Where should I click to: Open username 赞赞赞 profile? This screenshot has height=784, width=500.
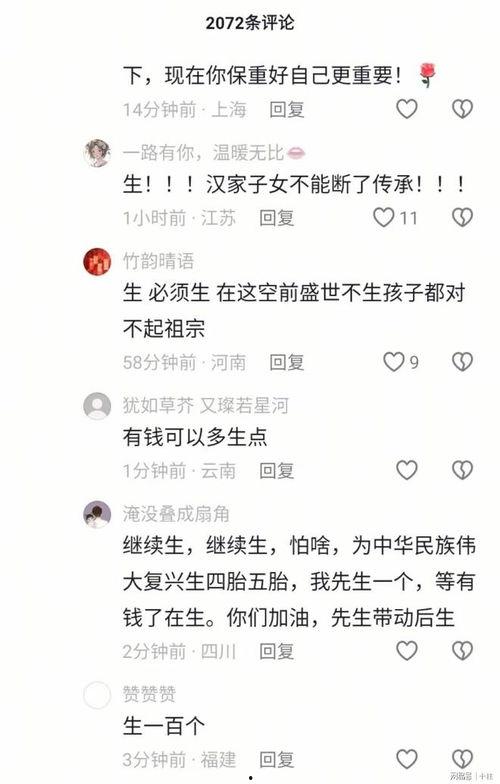click(x=150, y=694)
